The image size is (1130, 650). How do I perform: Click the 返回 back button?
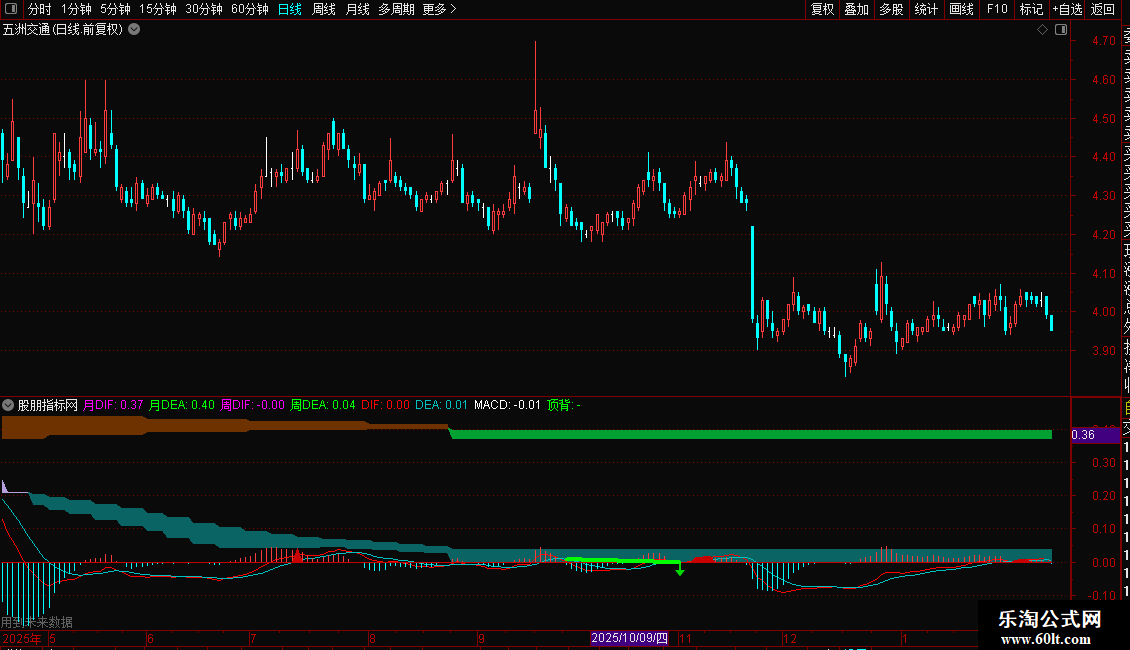coord(1103,9)
